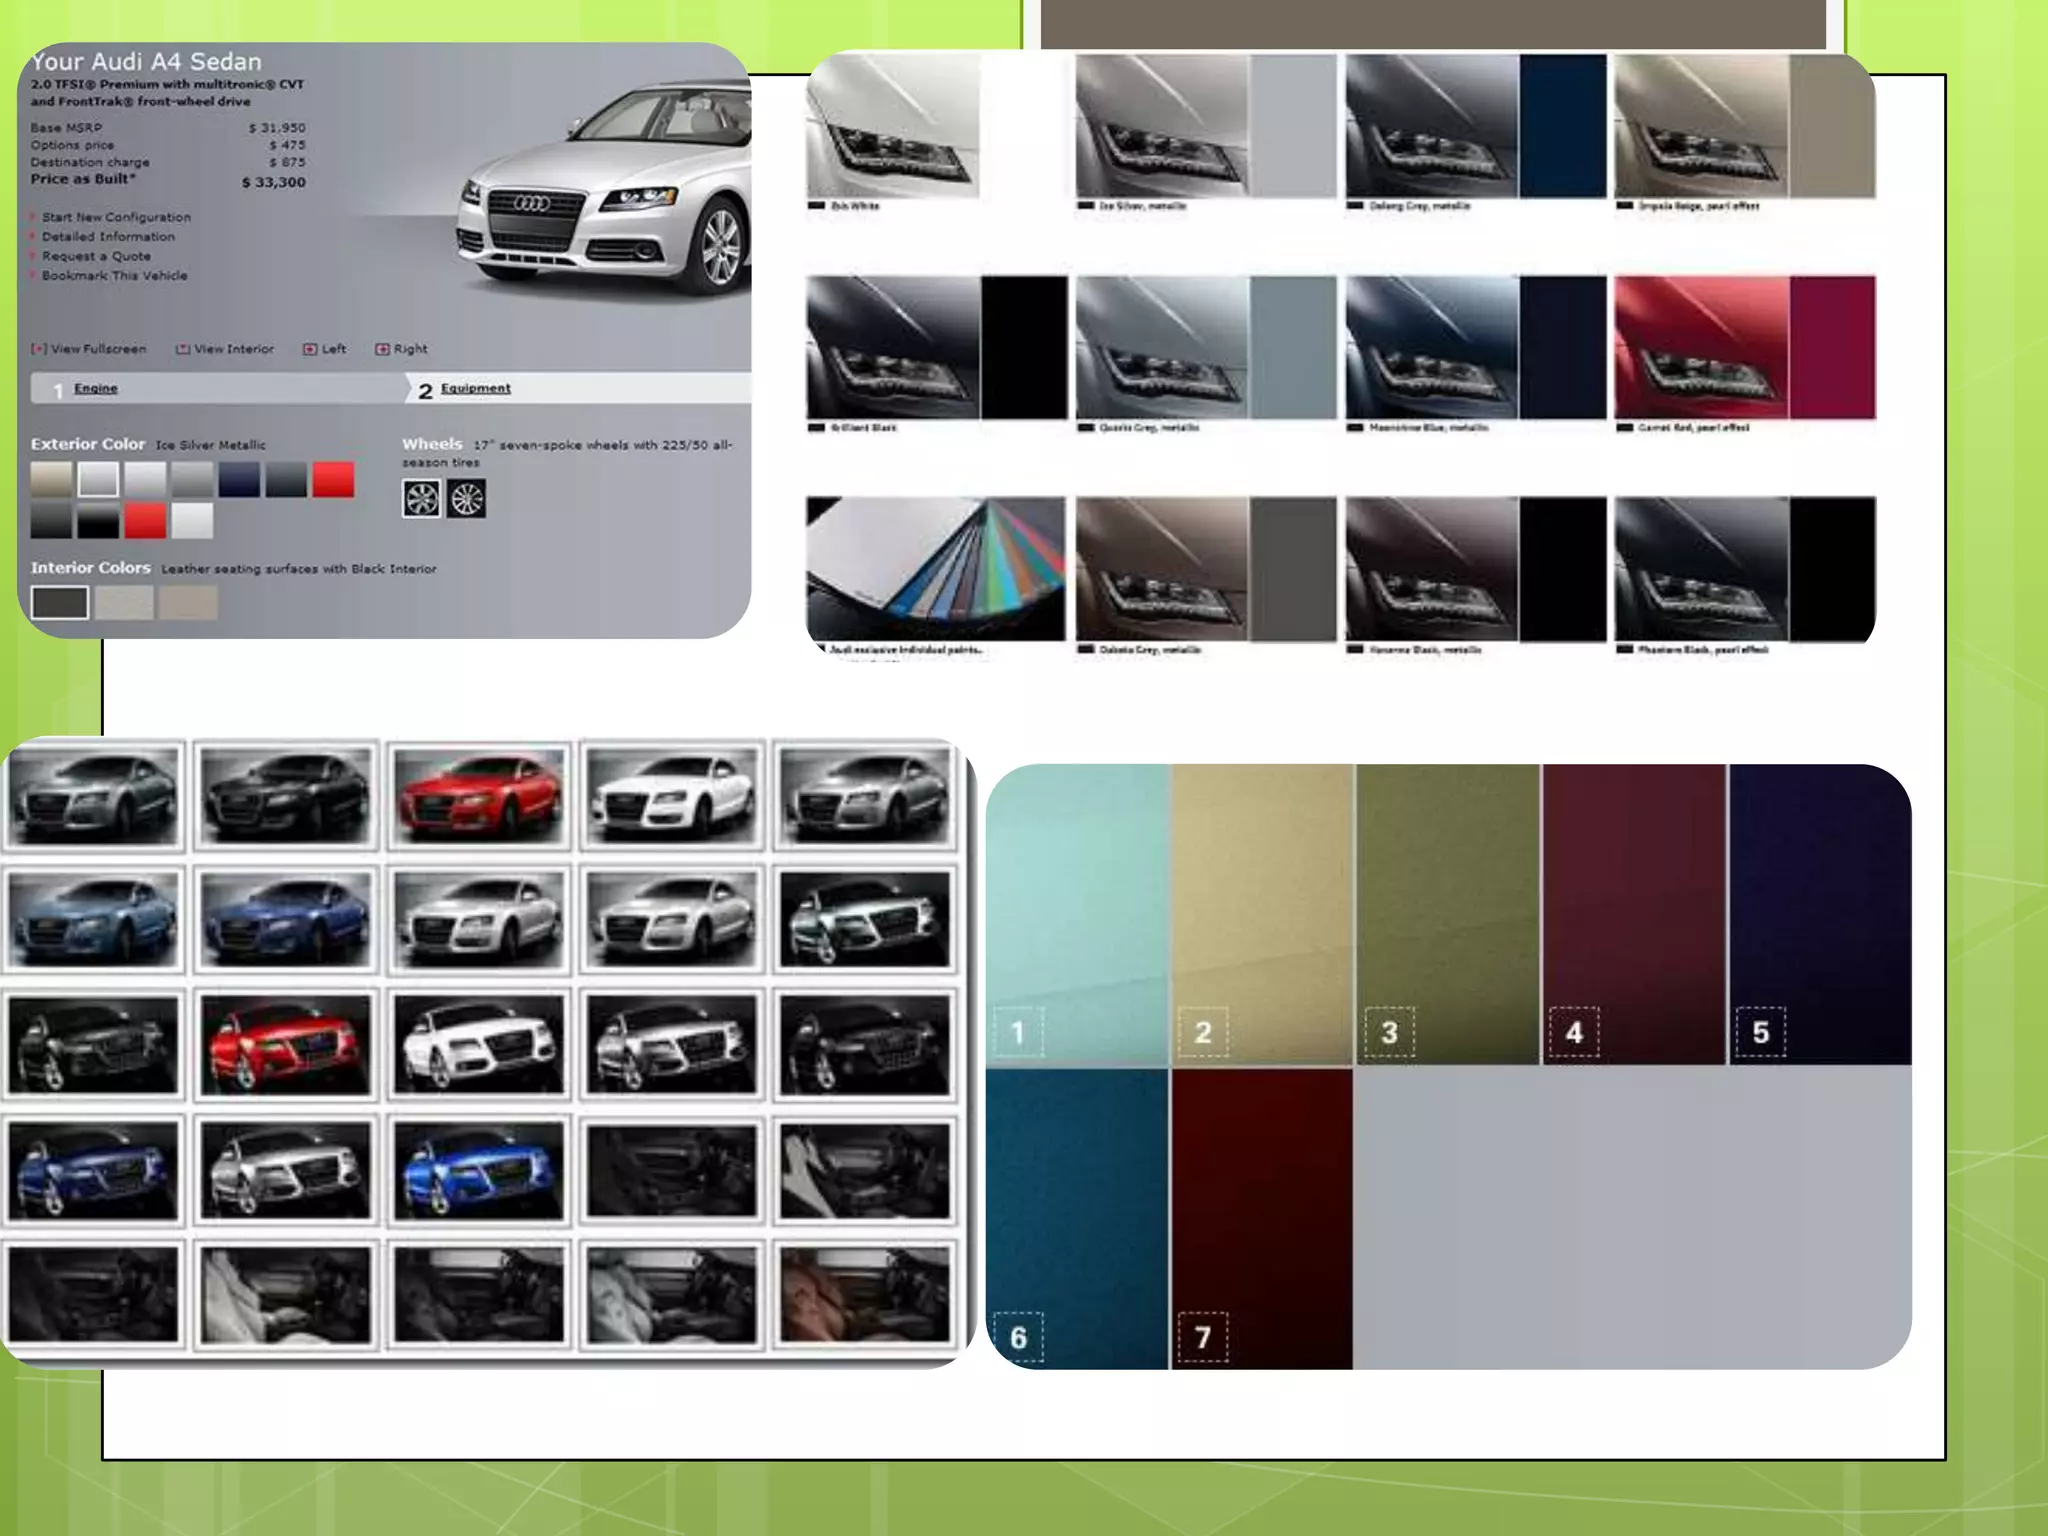Screen dimensions: 2048x1536
Task: Click the number 6 dashed swatch label
Action: point(1018,1337)
